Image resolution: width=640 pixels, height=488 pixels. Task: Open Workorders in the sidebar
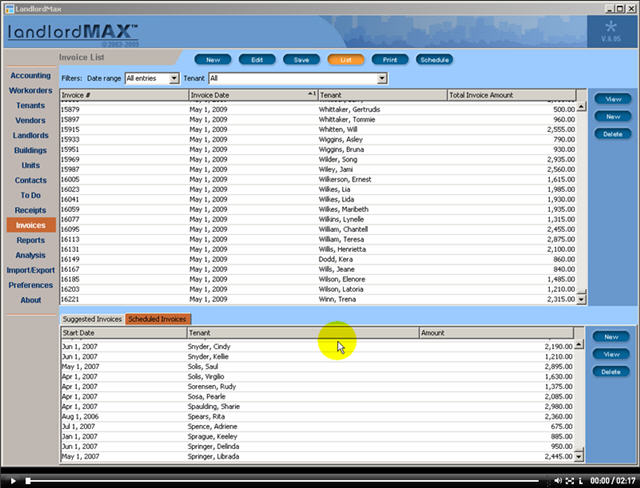point(31,91)
